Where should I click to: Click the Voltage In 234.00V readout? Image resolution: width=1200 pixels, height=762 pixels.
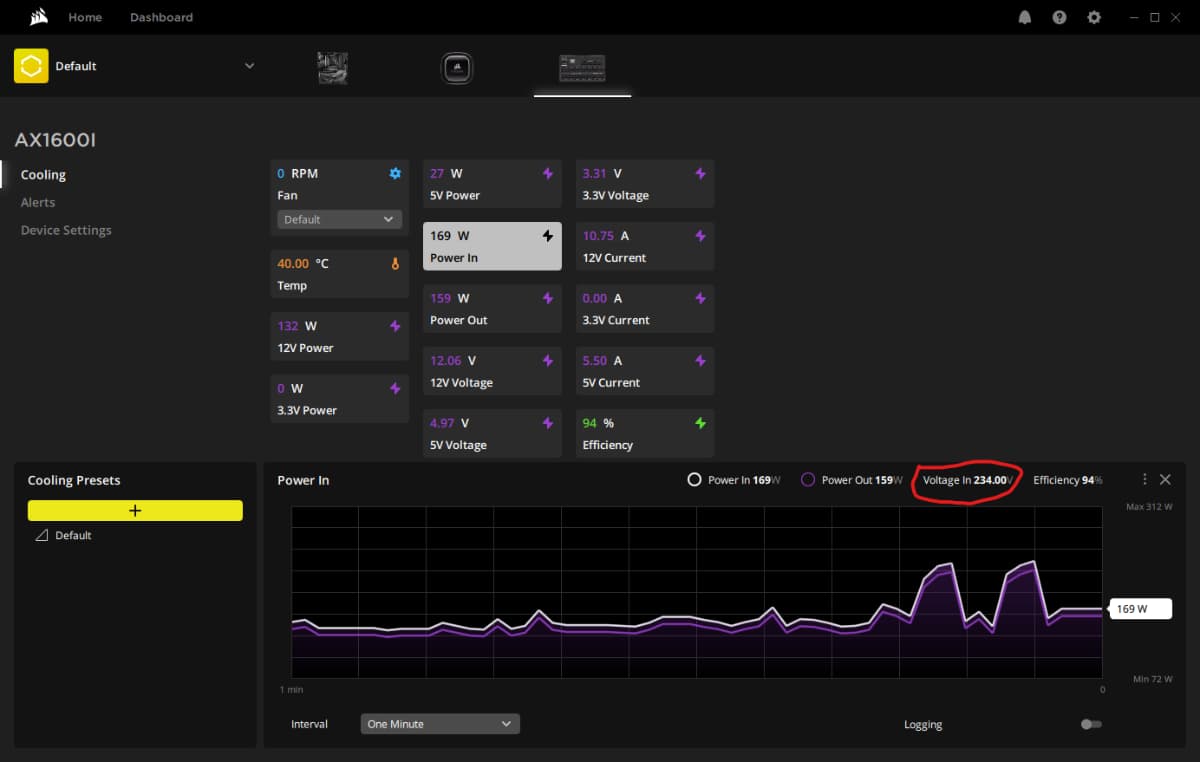pyautogui.click(x=968, y=480)
